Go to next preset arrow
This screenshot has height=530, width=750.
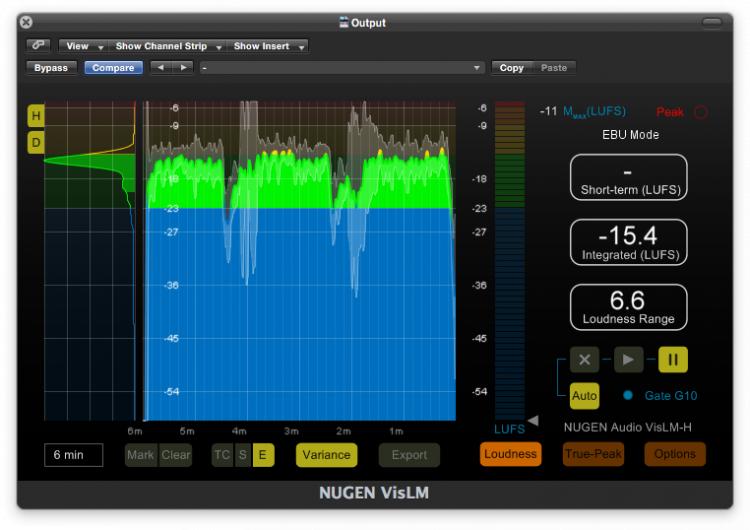tap(183, 67)
